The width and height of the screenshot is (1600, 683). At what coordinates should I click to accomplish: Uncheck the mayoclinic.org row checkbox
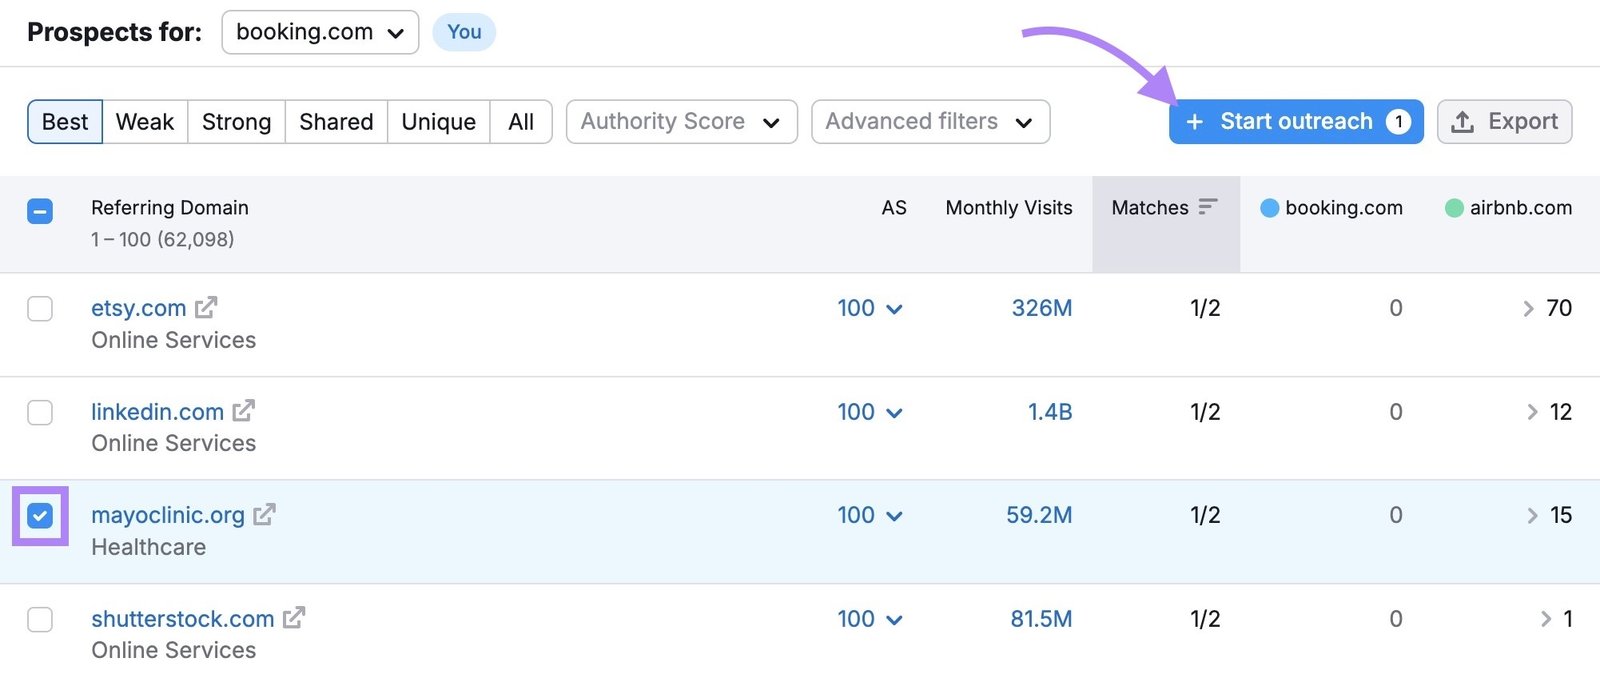click(40, 516)
